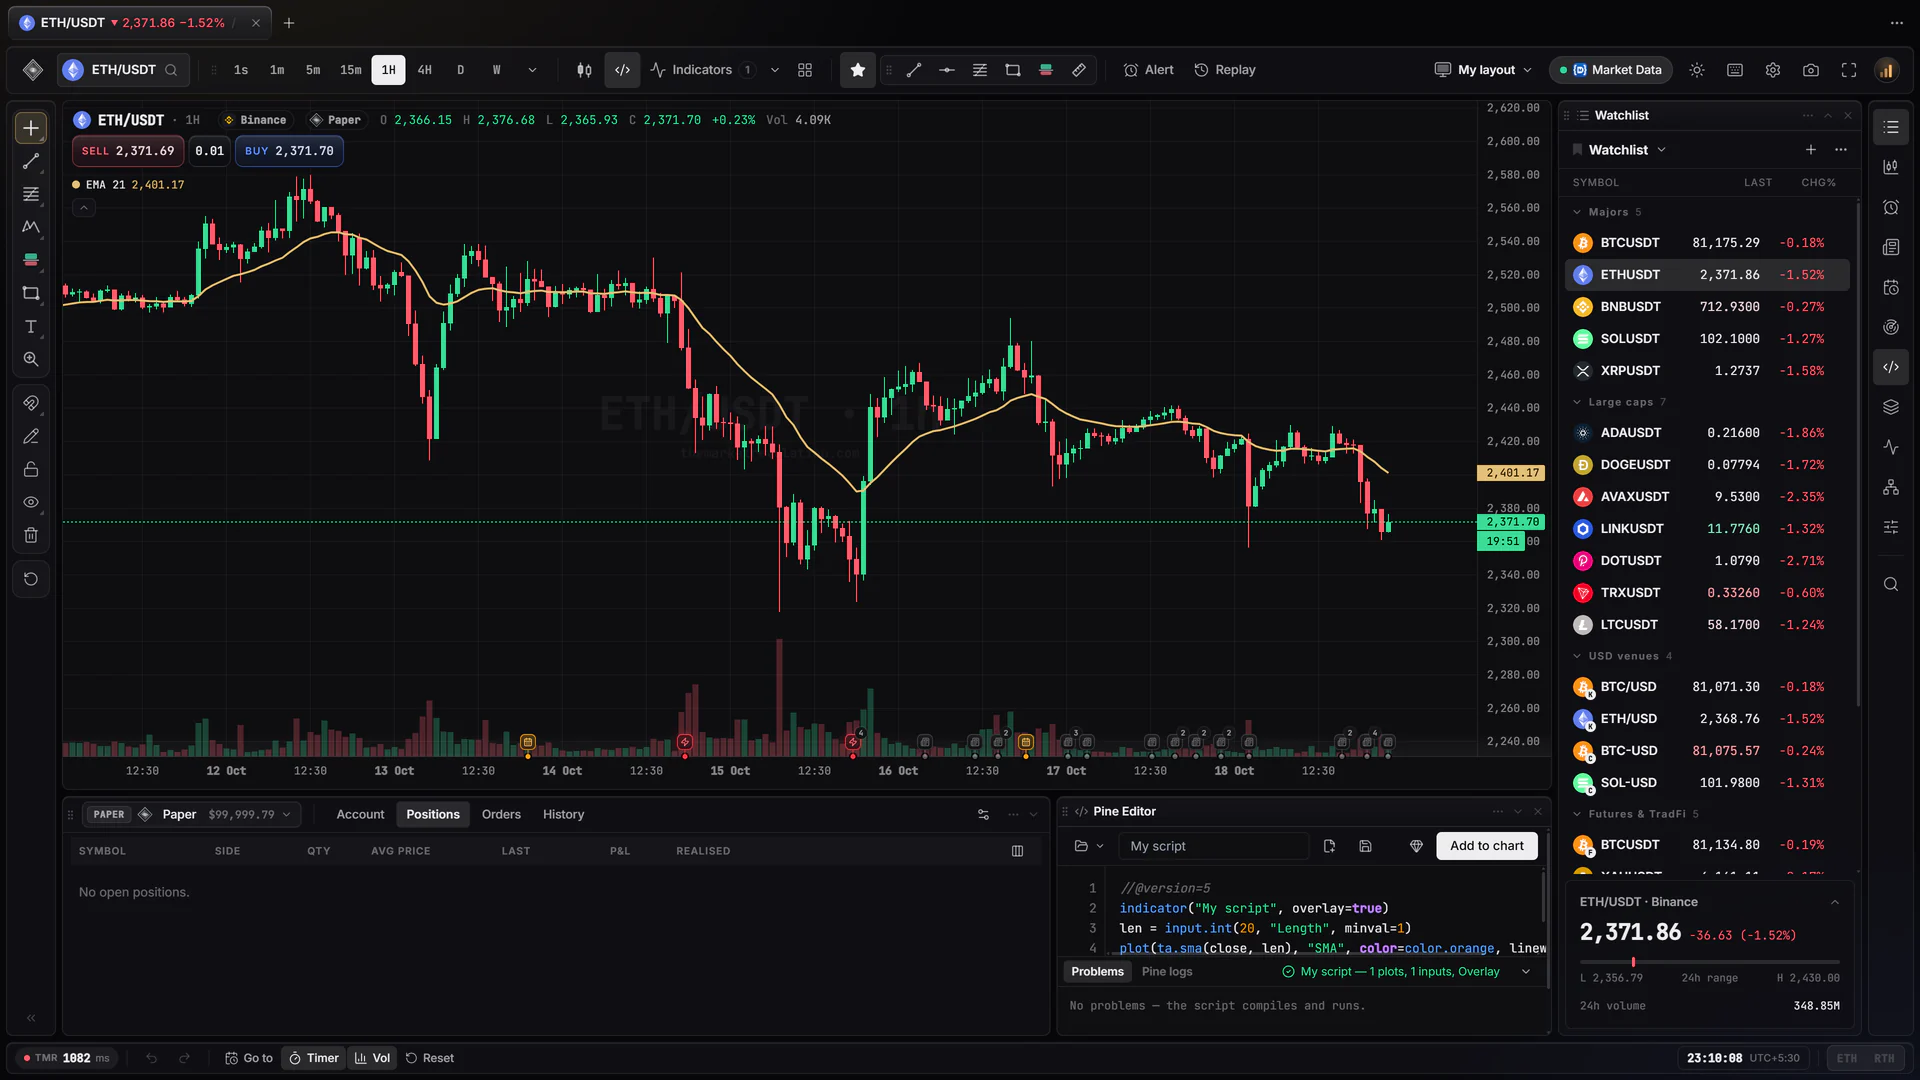This screenshot has width=1920, height=1080.
Task: Click the save script icon in Pine Editor
Action: tap(1365, 846)
